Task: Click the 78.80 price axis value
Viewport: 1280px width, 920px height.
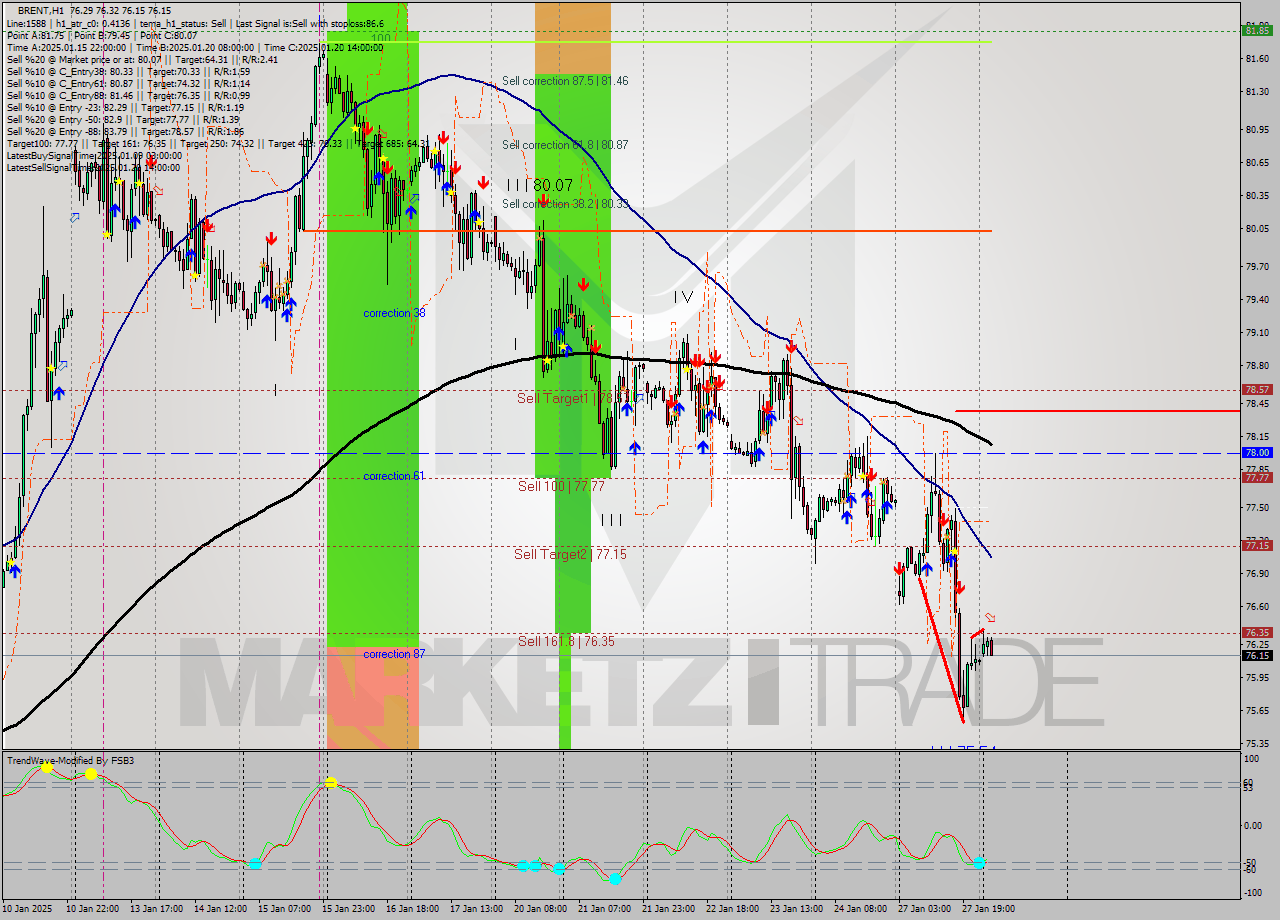Action: point(1257,366)
